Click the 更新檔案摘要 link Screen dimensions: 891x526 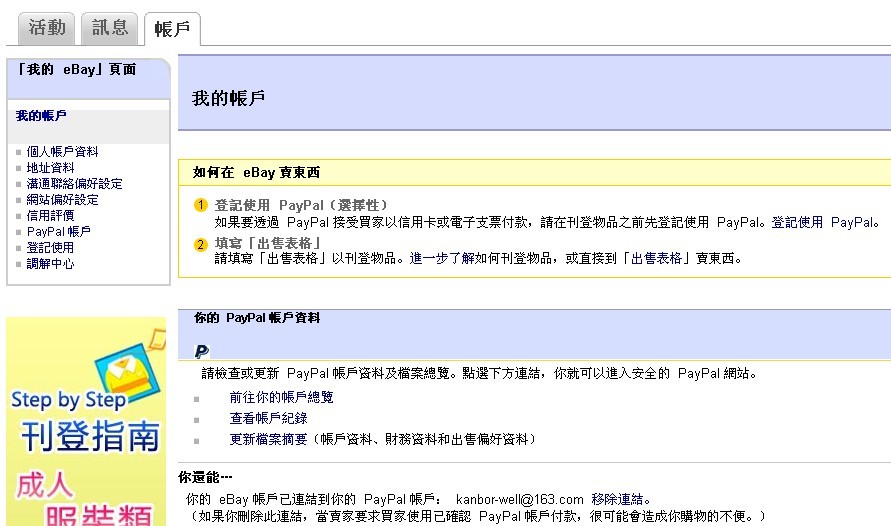(x=268, y=440)
